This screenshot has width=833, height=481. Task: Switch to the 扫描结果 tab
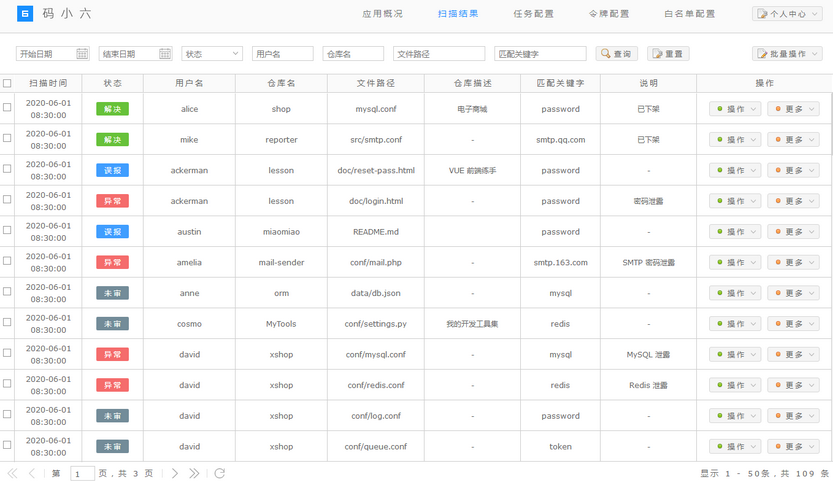click(x=458, y=14)
